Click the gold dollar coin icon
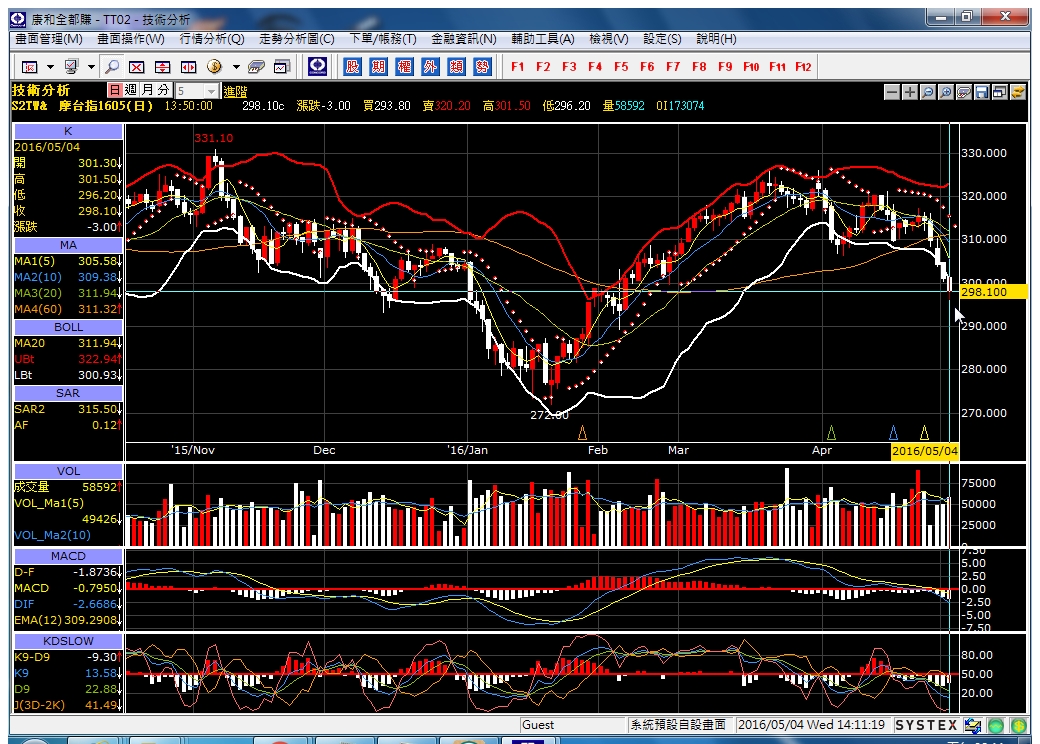 tap(214, 66)
